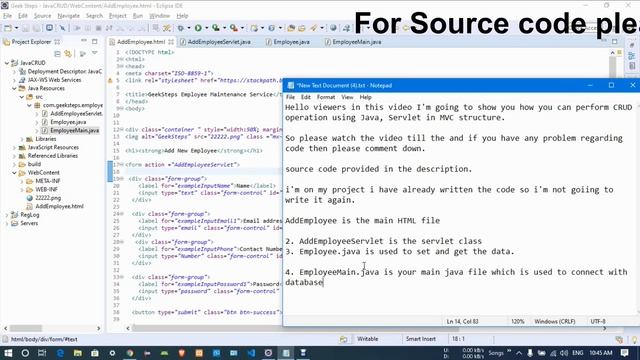Image resolution: width=640 pixels, height=360 pixels.
Task: Open Visual Studio Code from the taskbar
Action: pyautogui.click(x=251, y=353)
